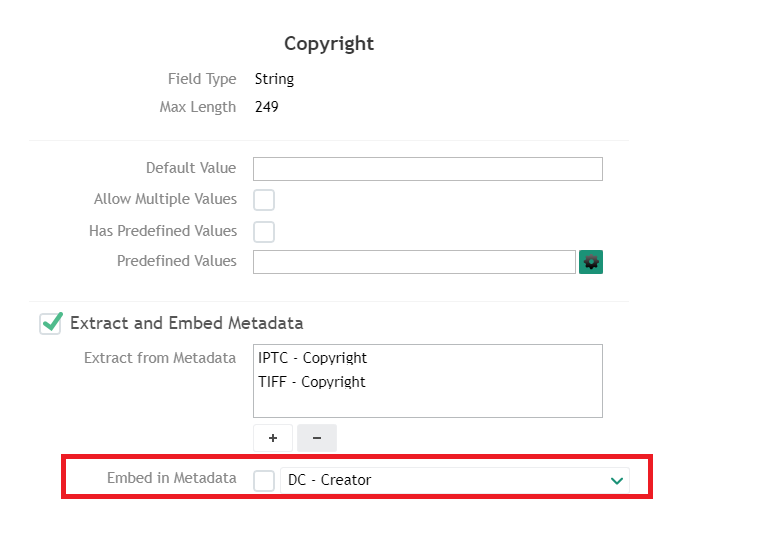769x555 pixels.
Task: Enable the Allow Multiple Values checkbox
Action: [264, 200]
